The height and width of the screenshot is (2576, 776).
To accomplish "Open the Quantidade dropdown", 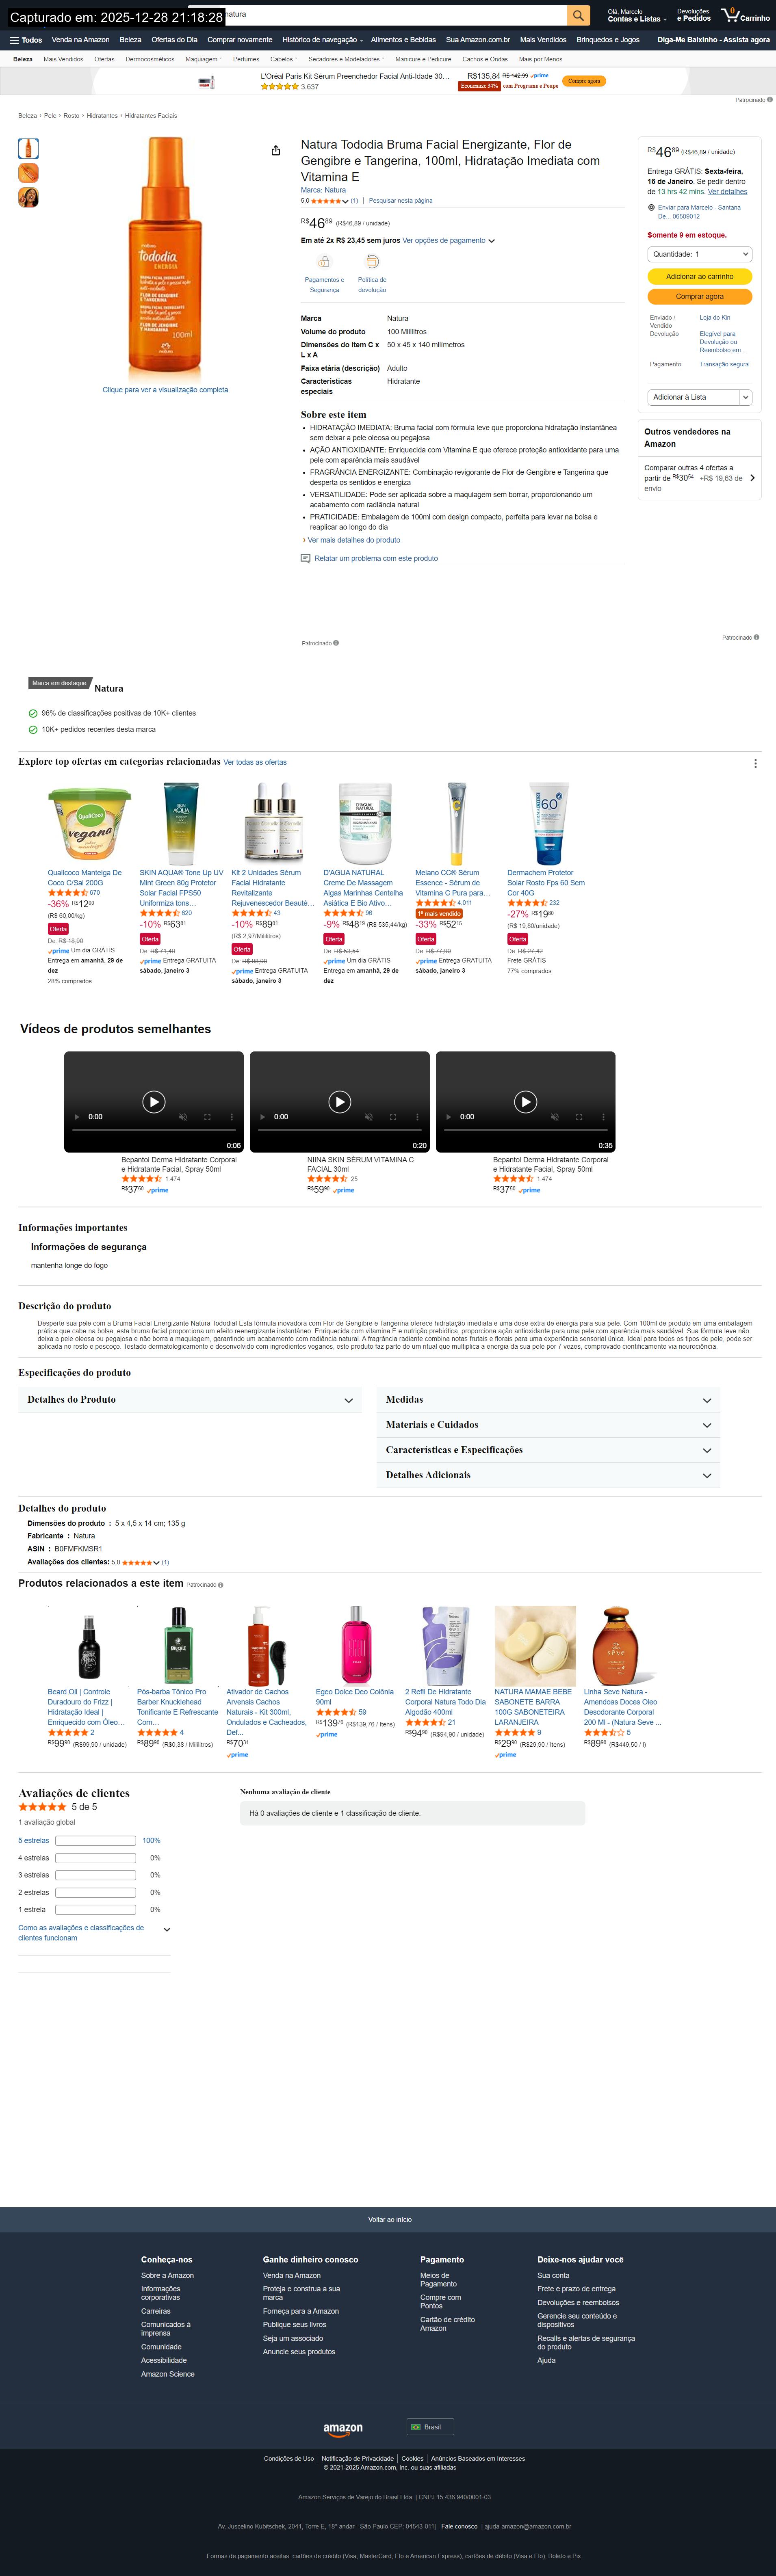I will click(x=699, y=254).
